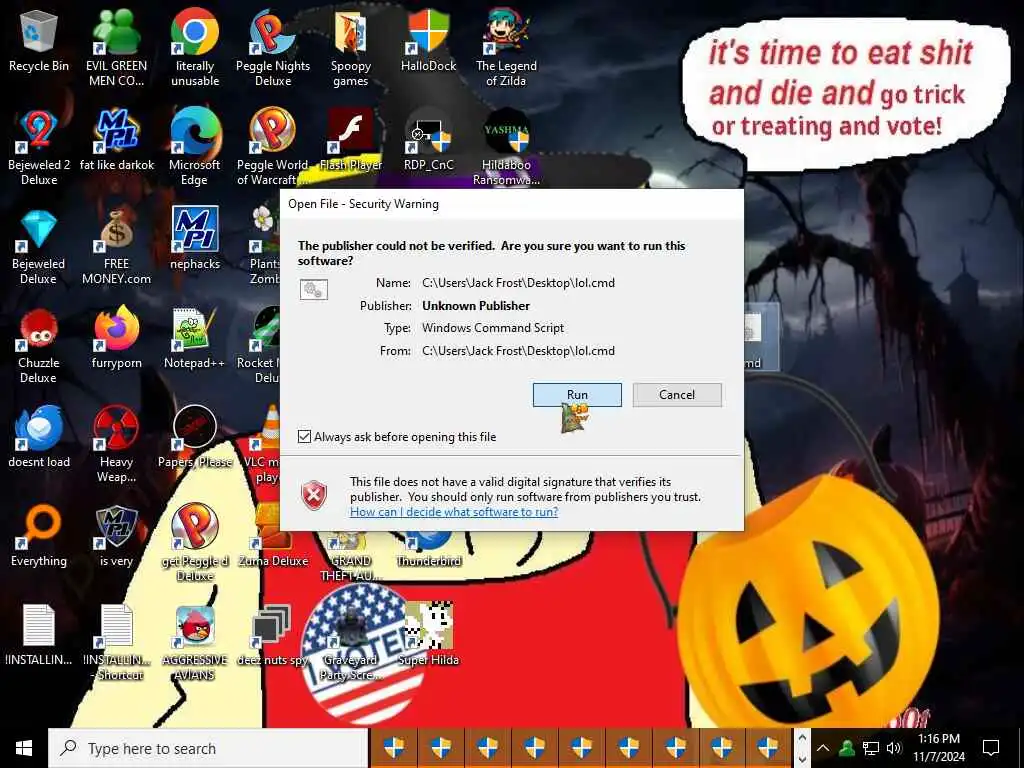The image size is (1024, 768).
Task: Open Peggle World of Warcraft shortcut
Action: click(x=273, y=148)
